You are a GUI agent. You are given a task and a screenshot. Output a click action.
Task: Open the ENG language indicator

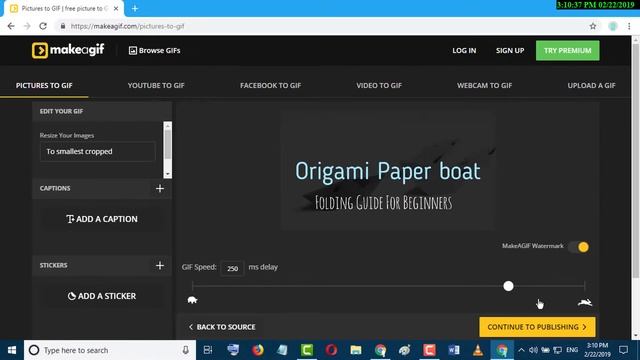[x=572, y=350]
